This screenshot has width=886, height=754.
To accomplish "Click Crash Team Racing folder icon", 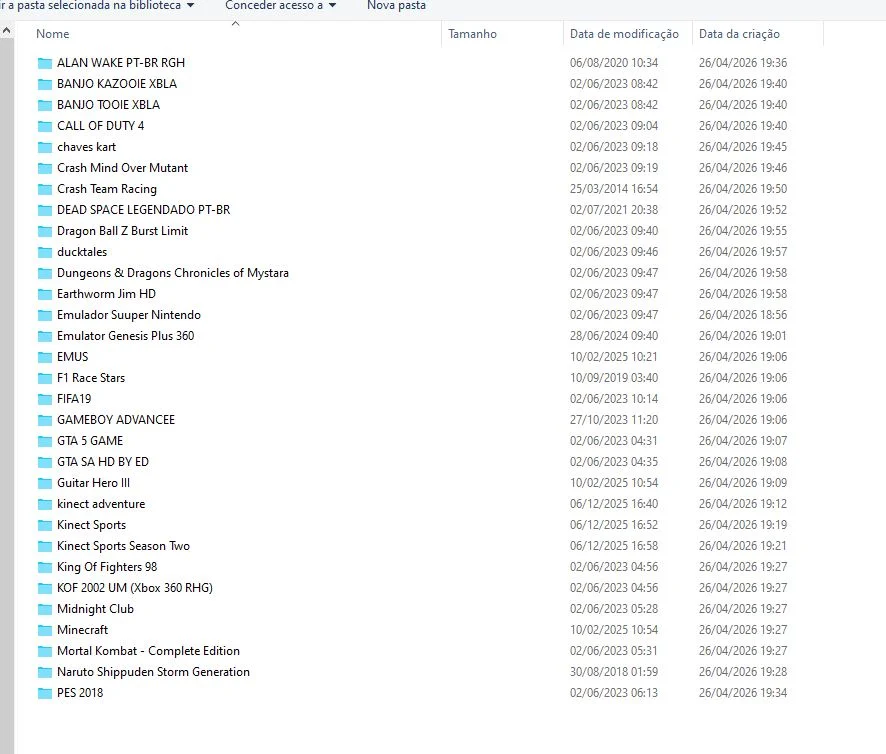I will coord(45,189).
